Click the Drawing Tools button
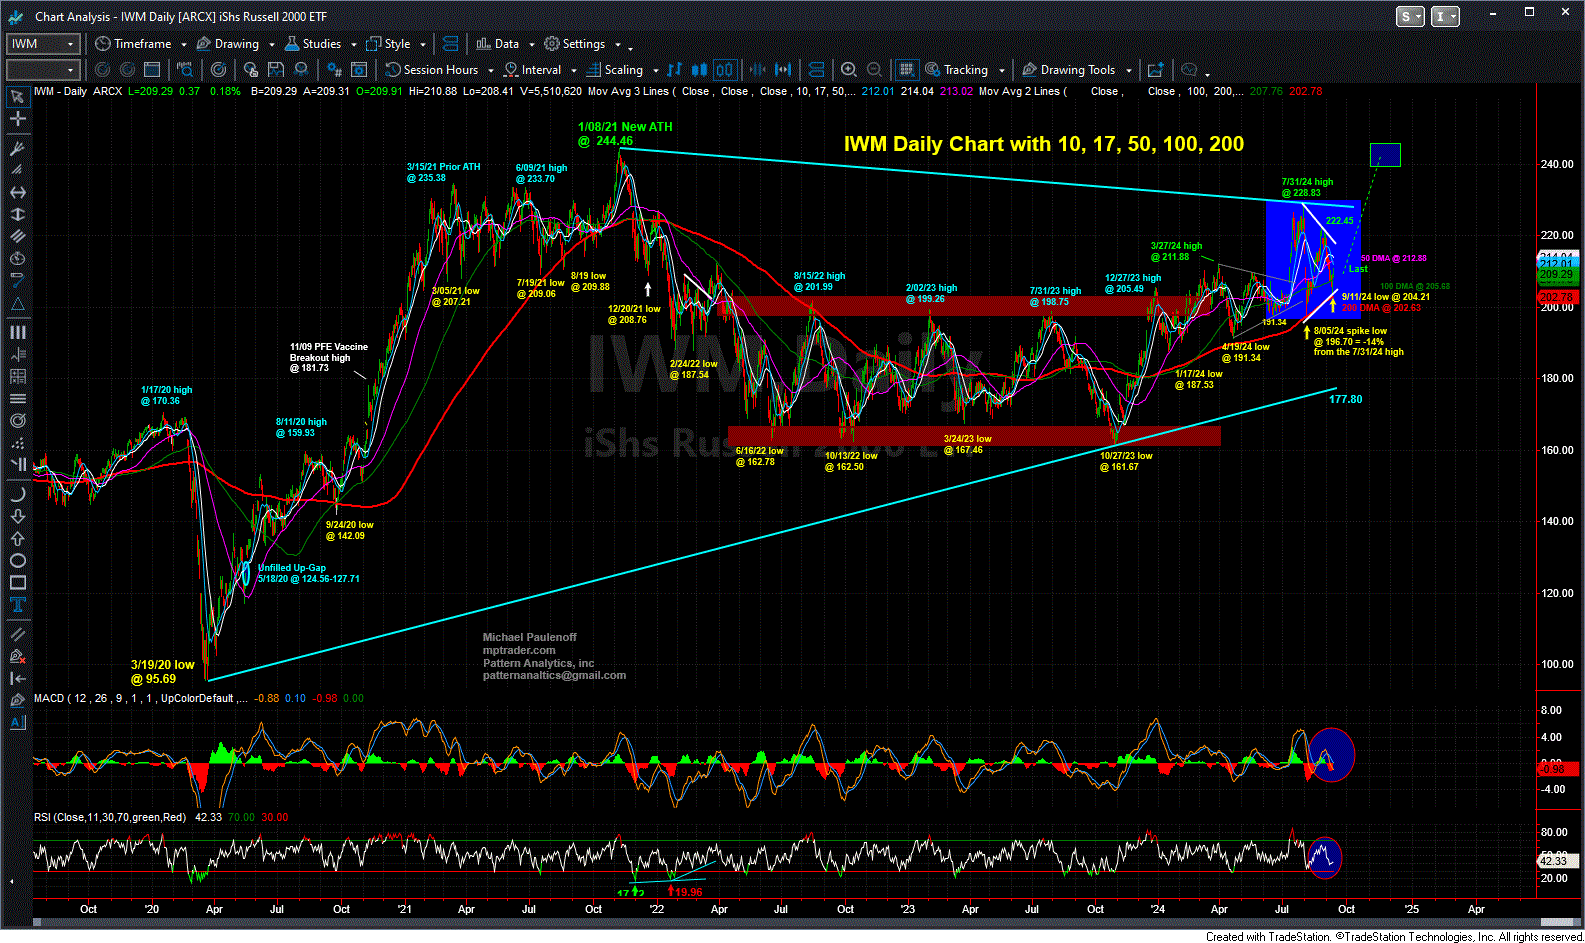This screenshot has width=1585, height=943. (x=1068, y=70)
